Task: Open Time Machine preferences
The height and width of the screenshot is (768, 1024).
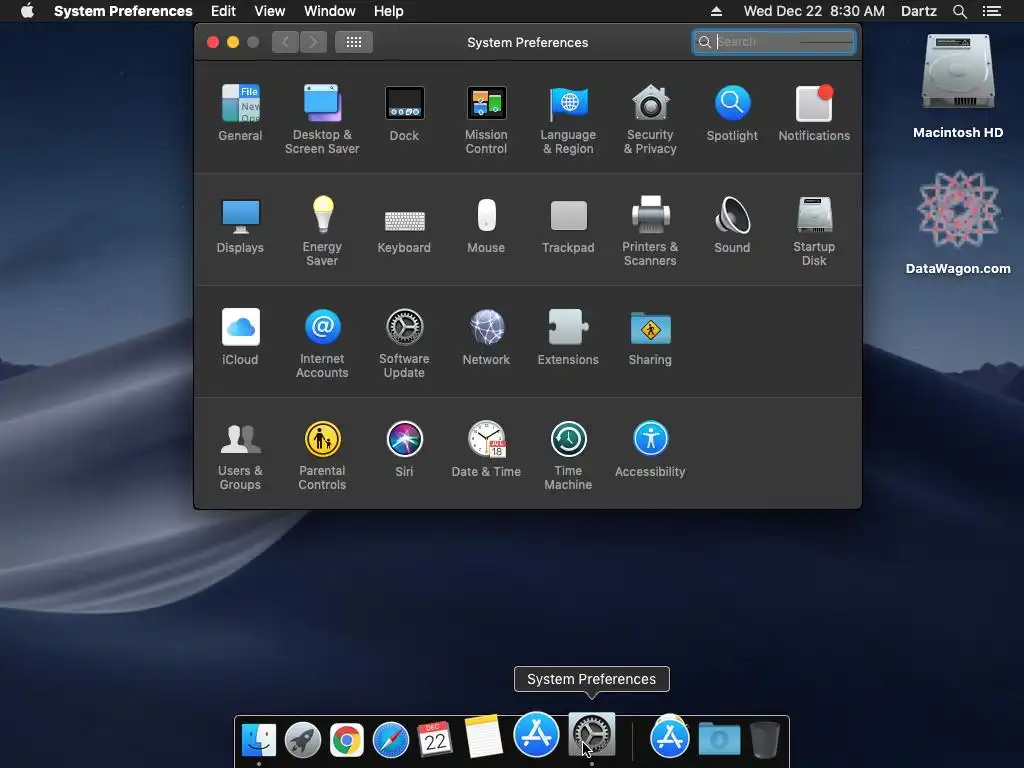Action: click(x=568, y=456)
